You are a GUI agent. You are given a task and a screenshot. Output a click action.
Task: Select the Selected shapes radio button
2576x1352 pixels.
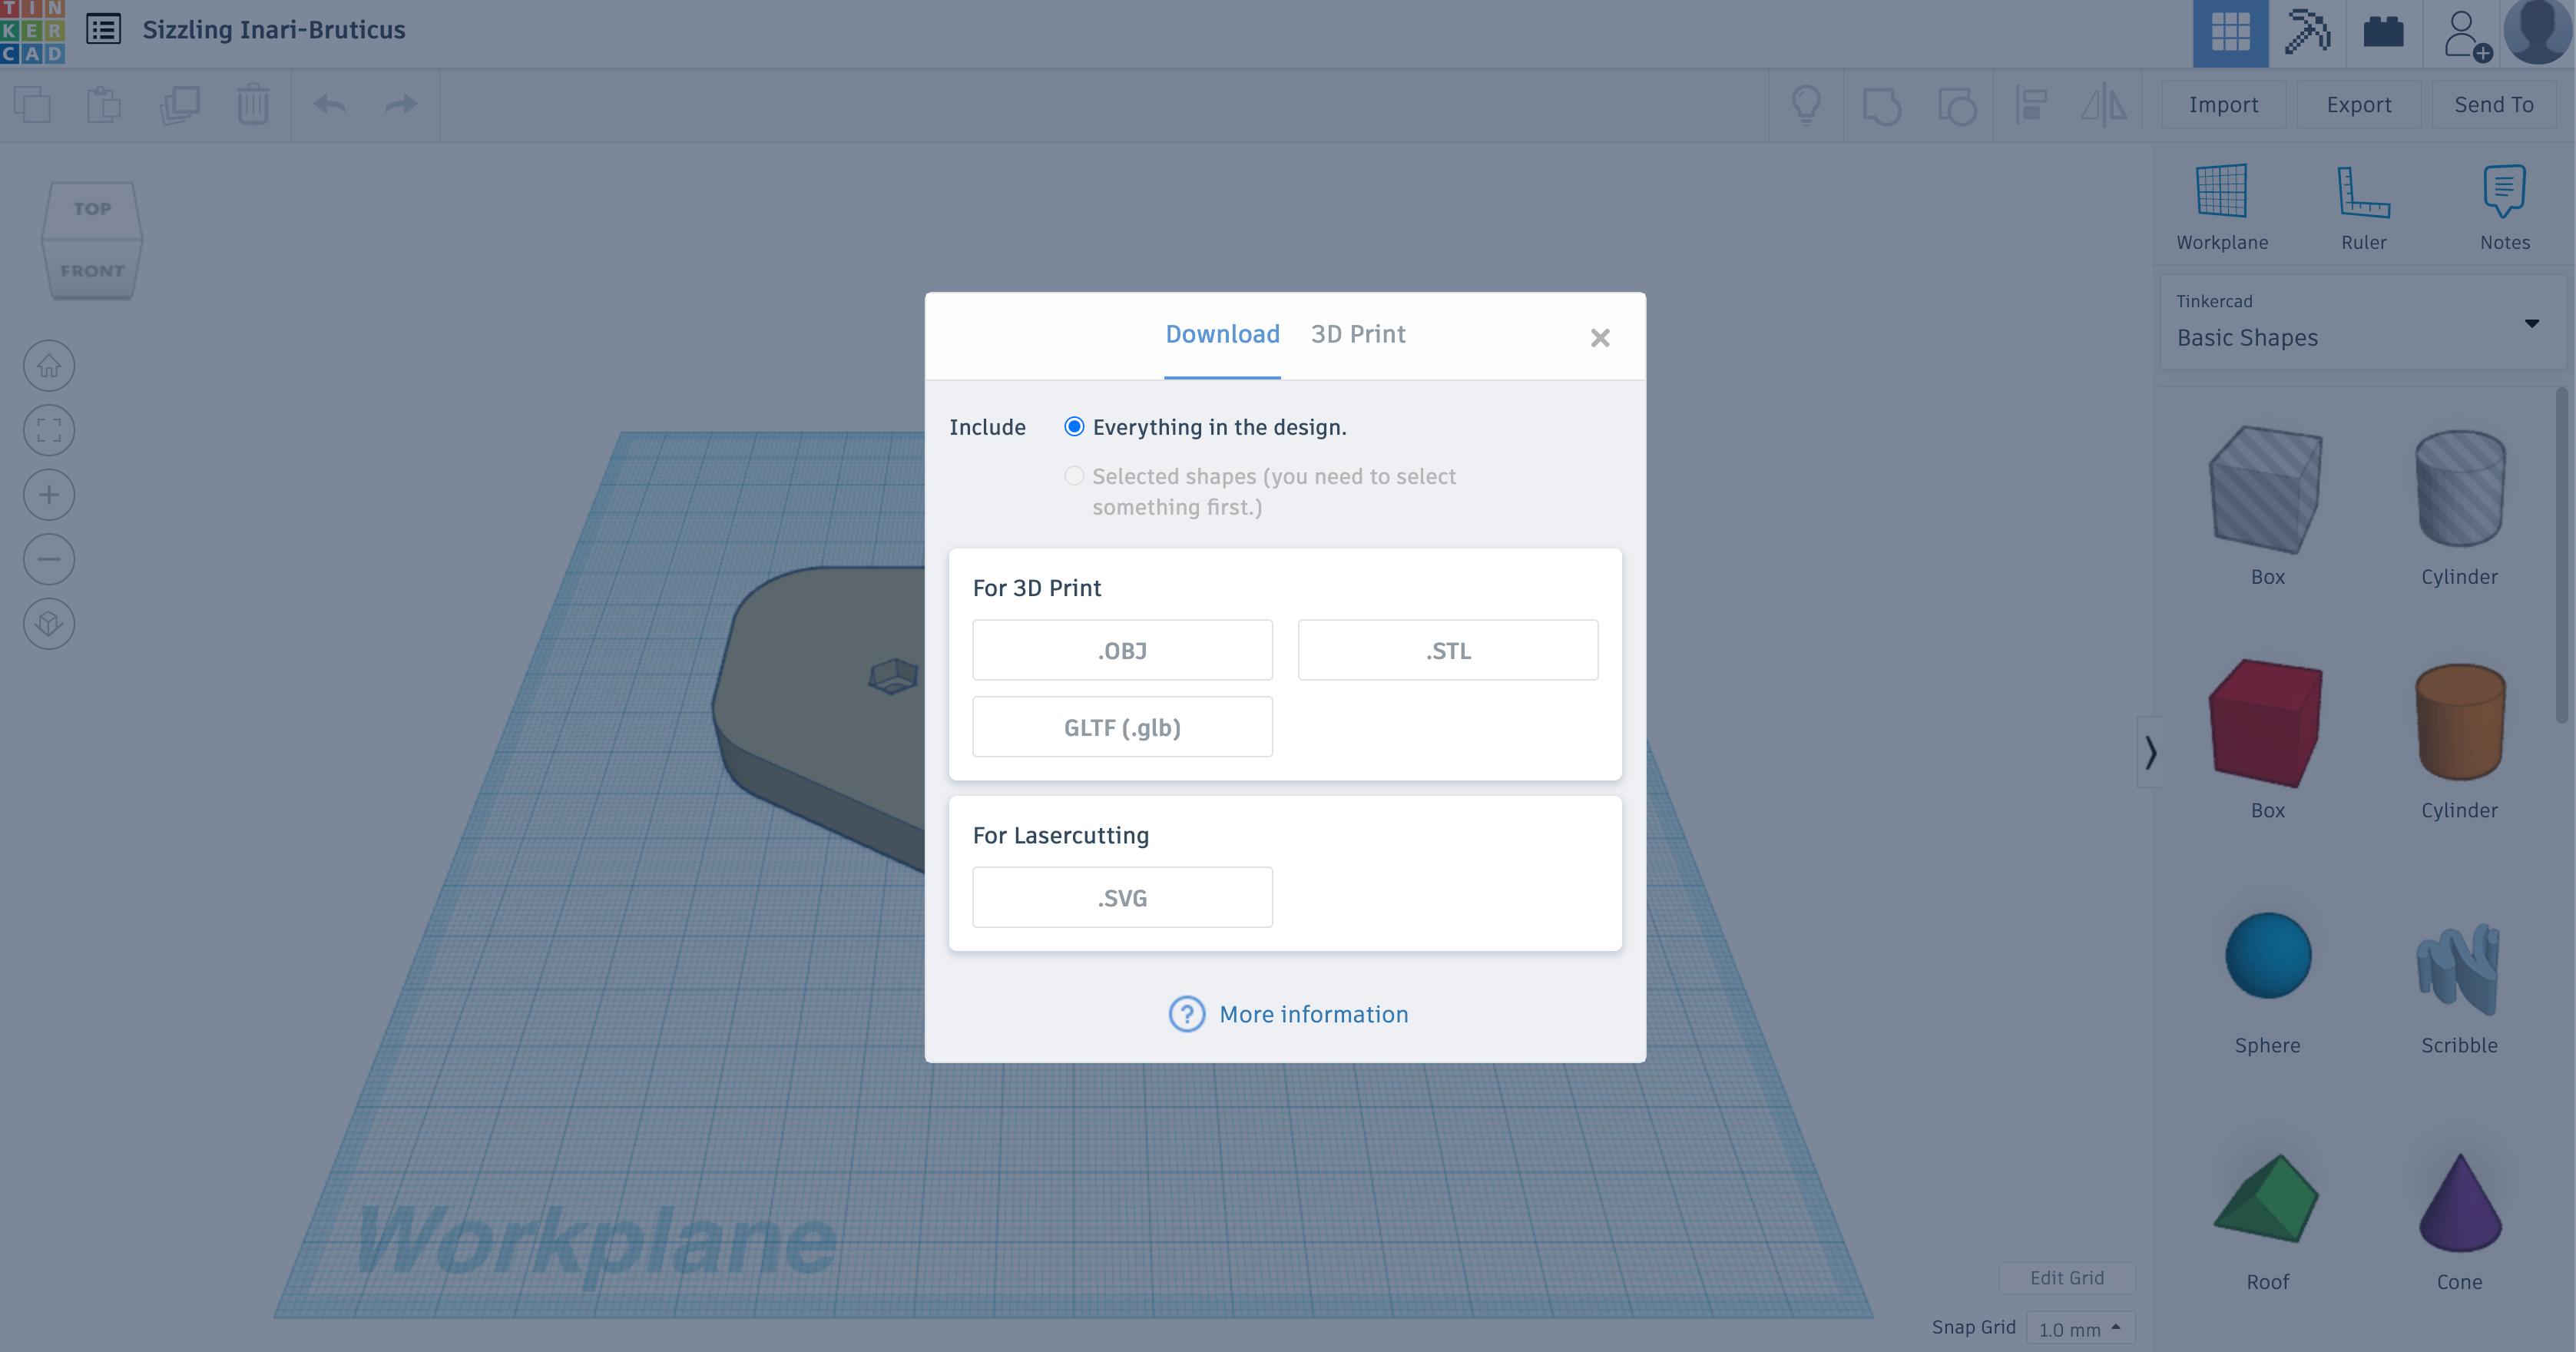pos(1074,474)
